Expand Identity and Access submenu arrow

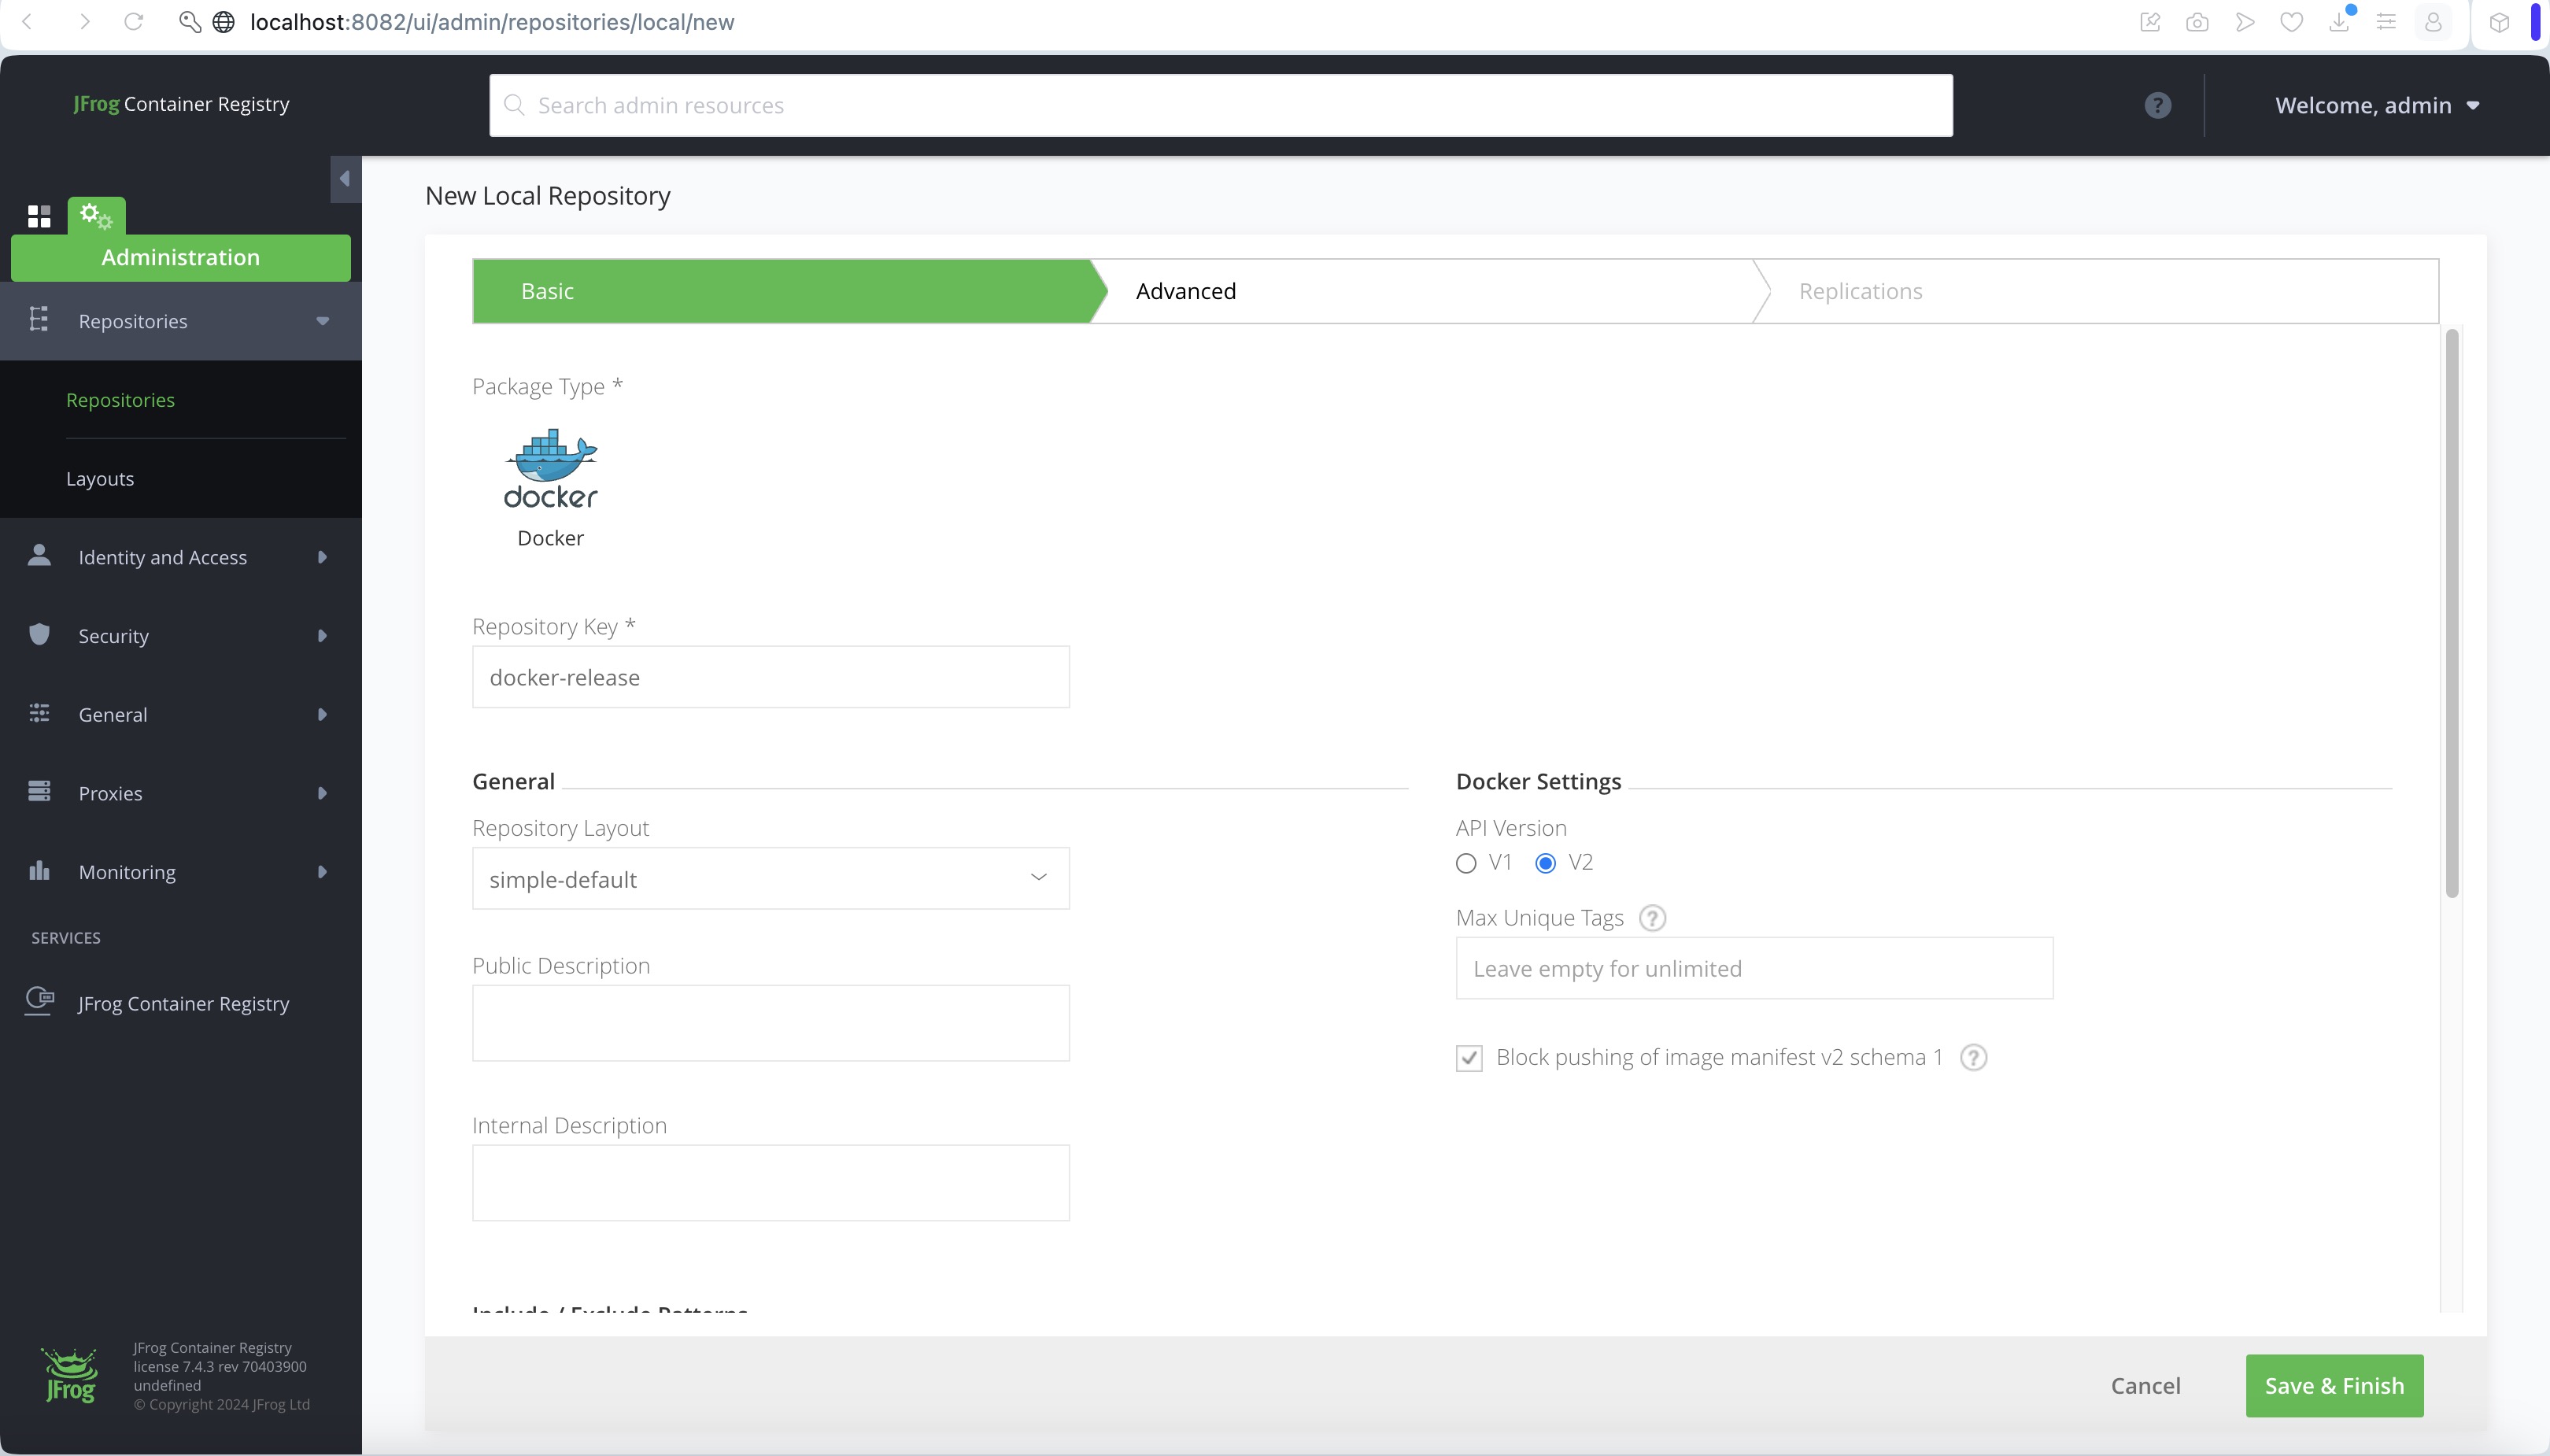(x=322, y=557)
